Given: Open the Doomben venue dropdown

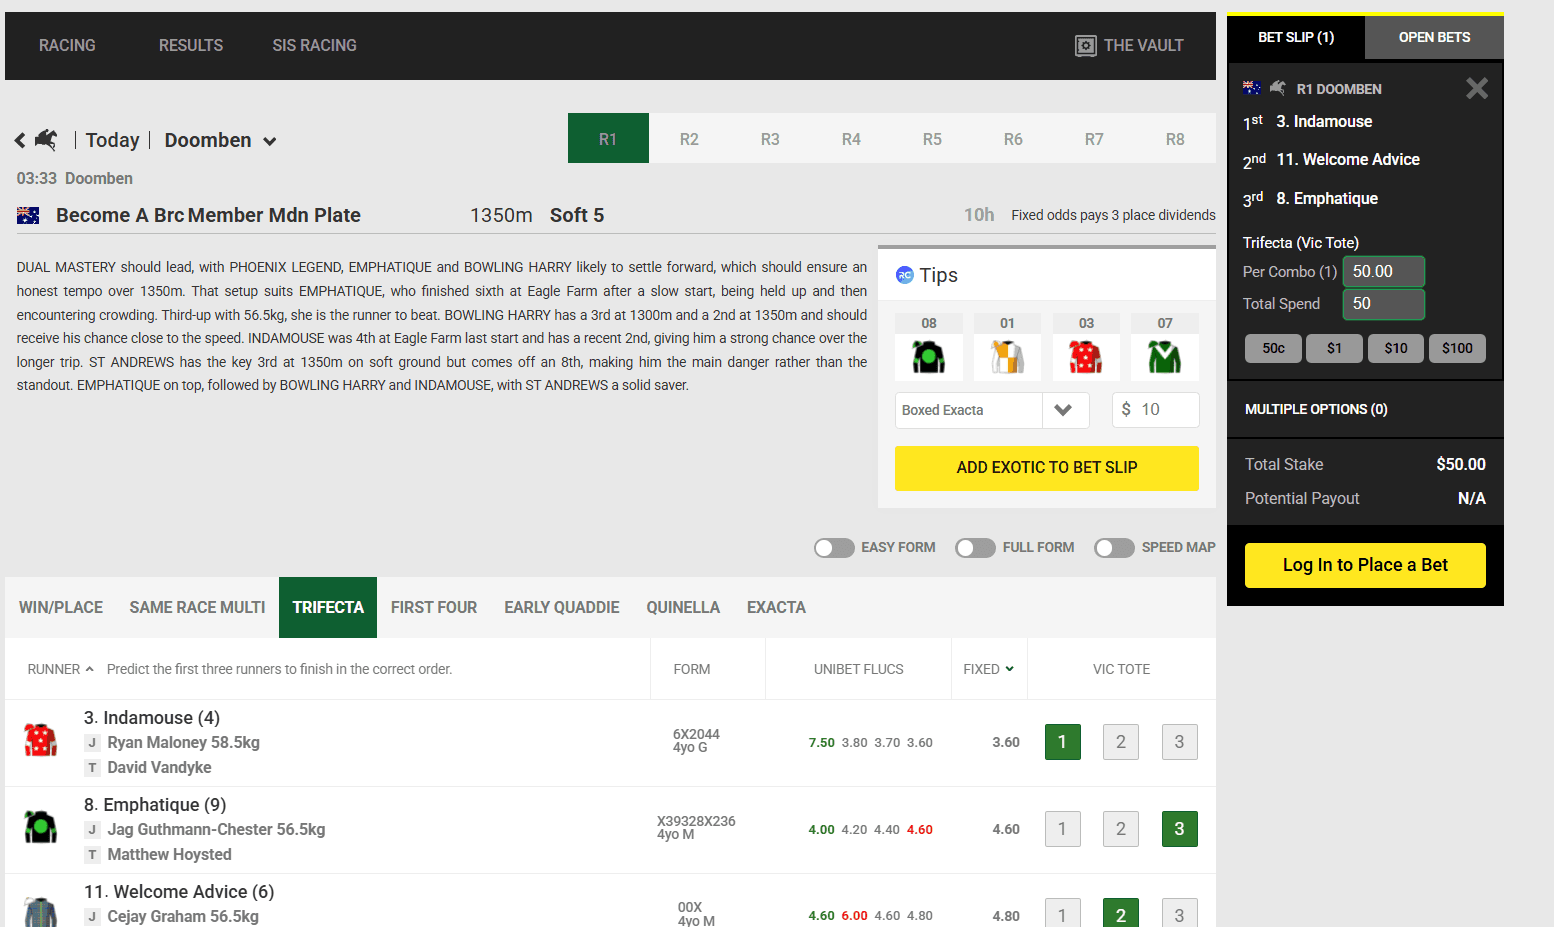Looking at the screenshot, I should pyautogui.click(x=221, y=141).
